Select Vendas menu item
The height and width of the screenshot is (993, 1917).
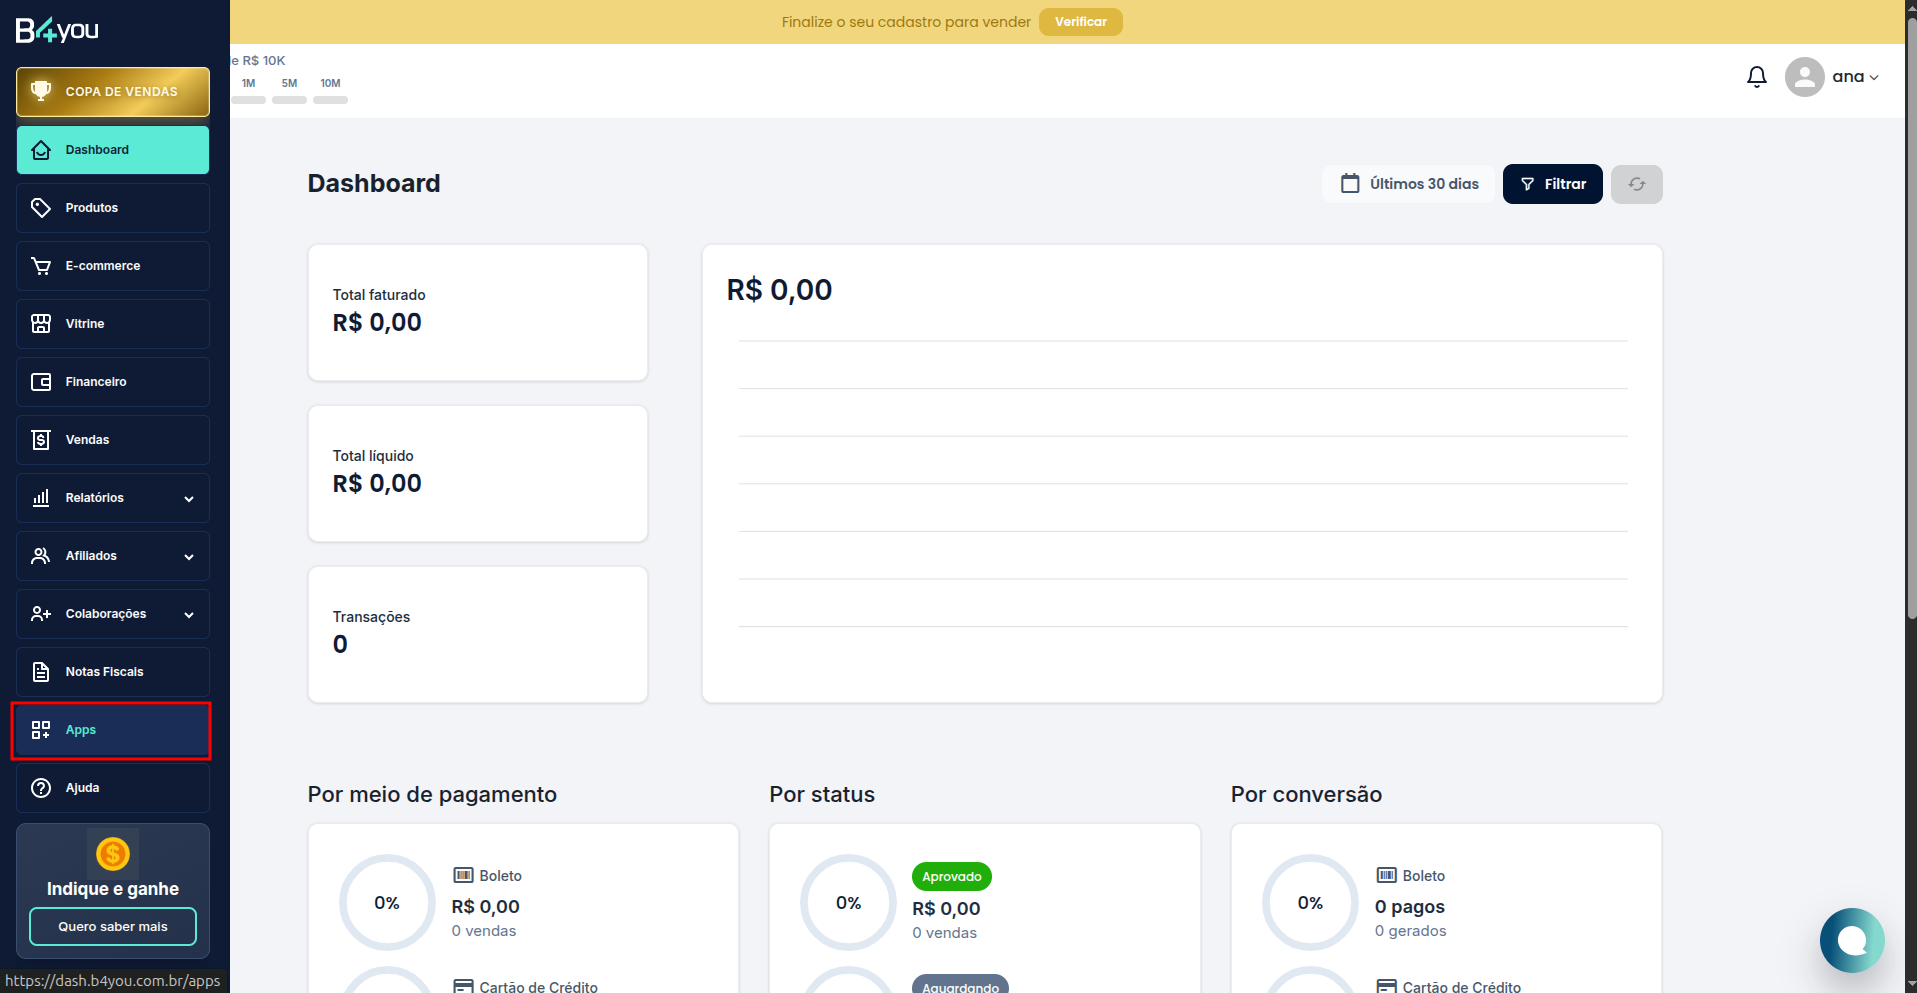[x=113, y=440]
